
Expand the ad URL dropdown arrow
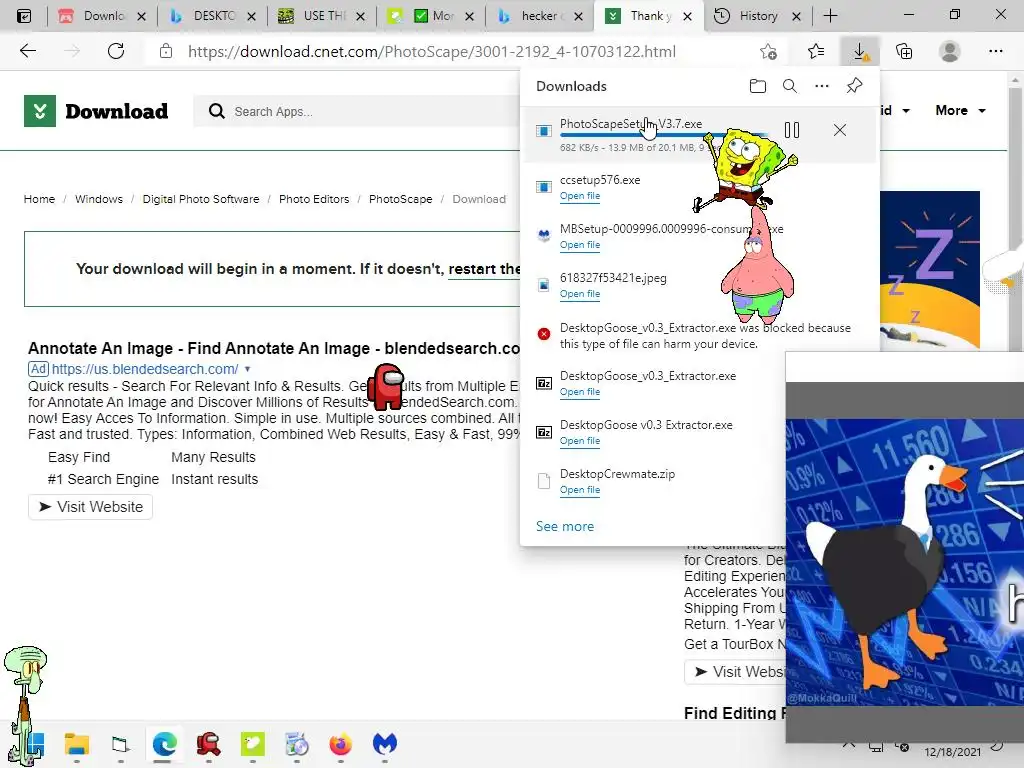(x=248, y=369)
